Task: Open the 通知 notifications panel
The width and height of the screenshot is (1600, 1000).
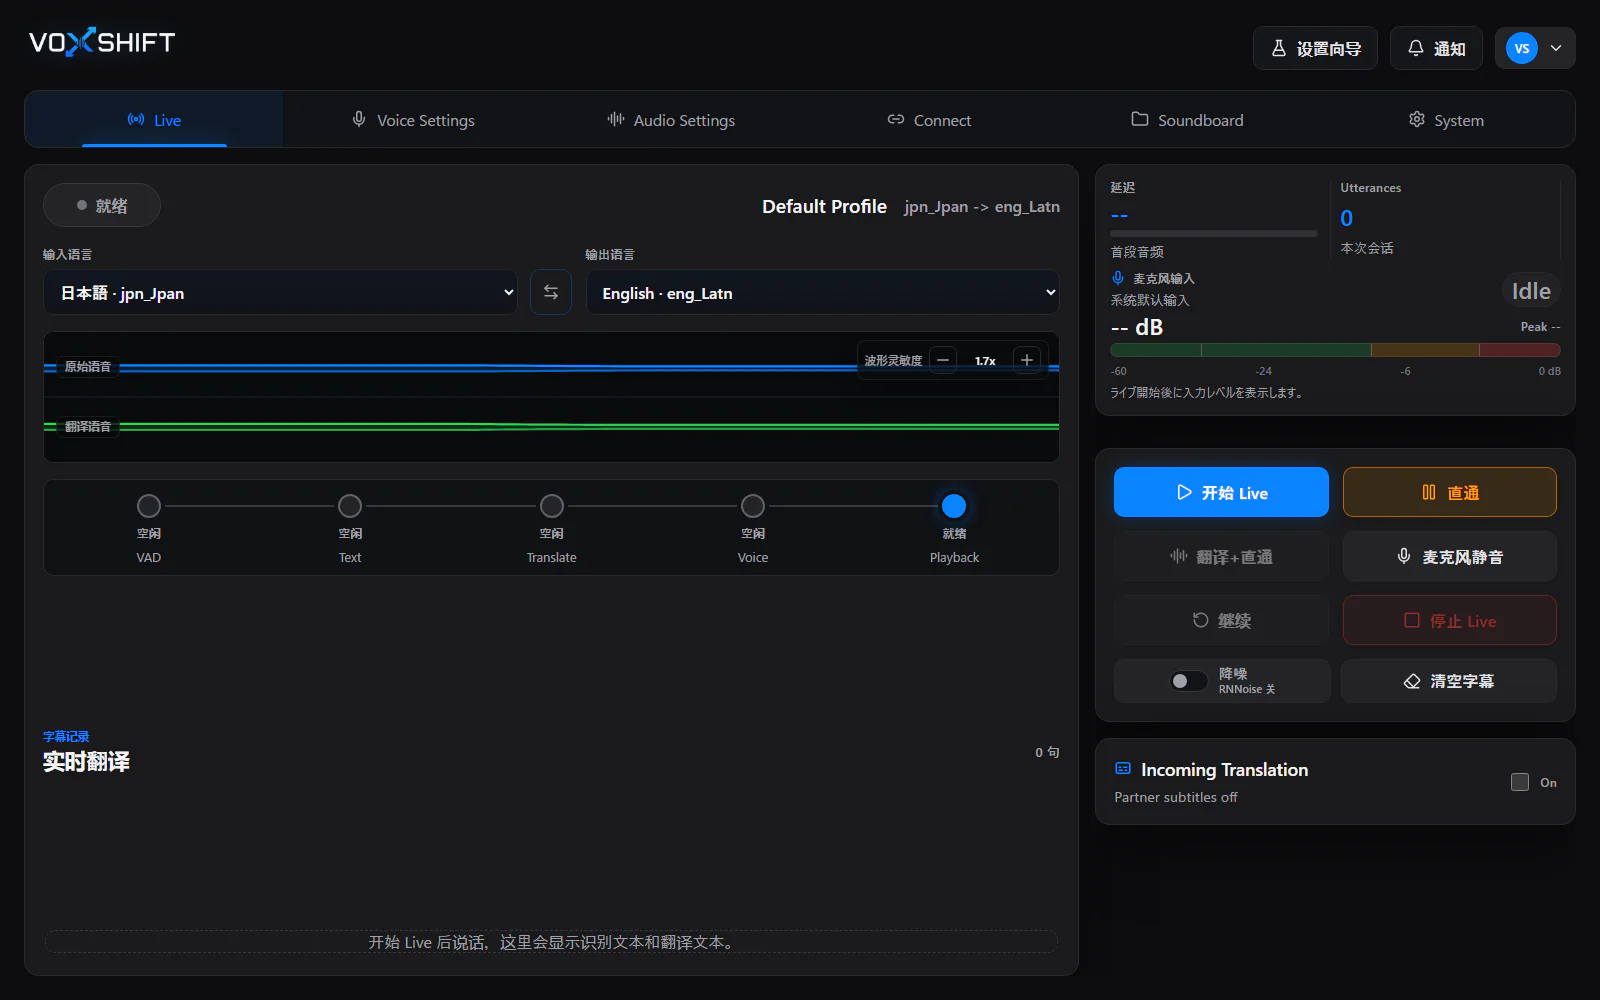Action: pos(1436,48)
